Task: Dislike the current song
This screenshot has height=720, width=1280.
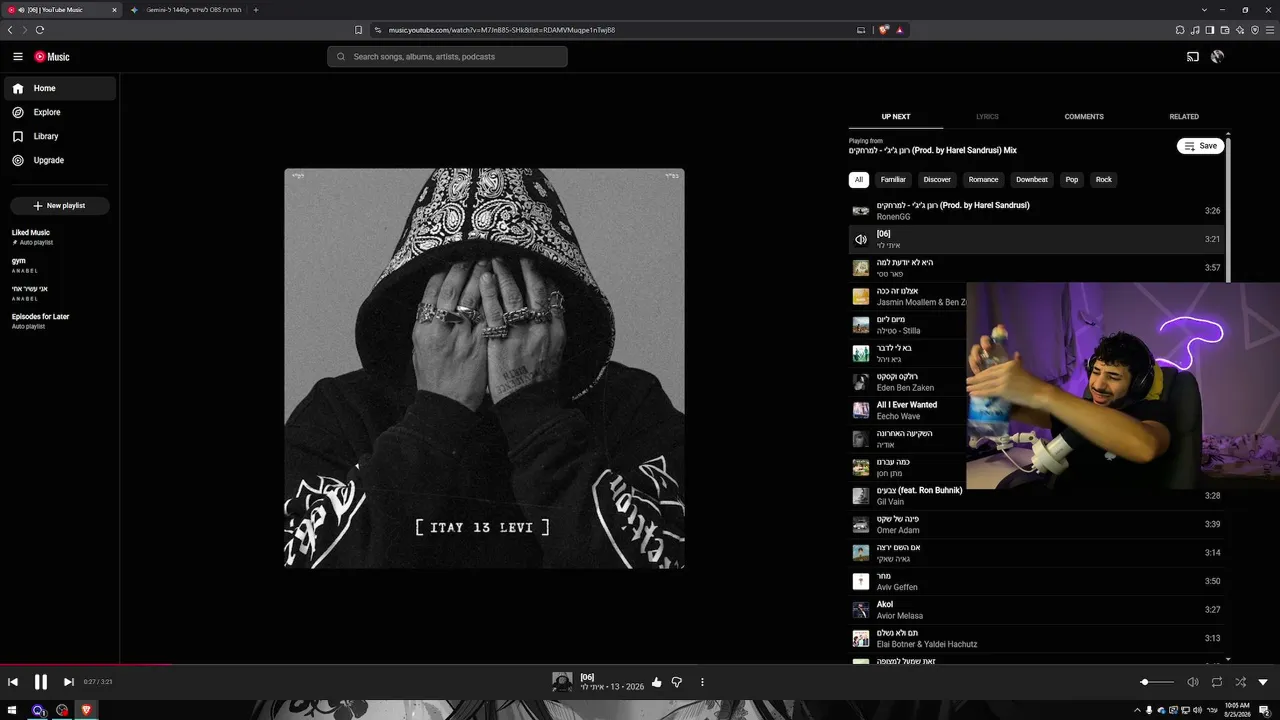Action: 677,682
